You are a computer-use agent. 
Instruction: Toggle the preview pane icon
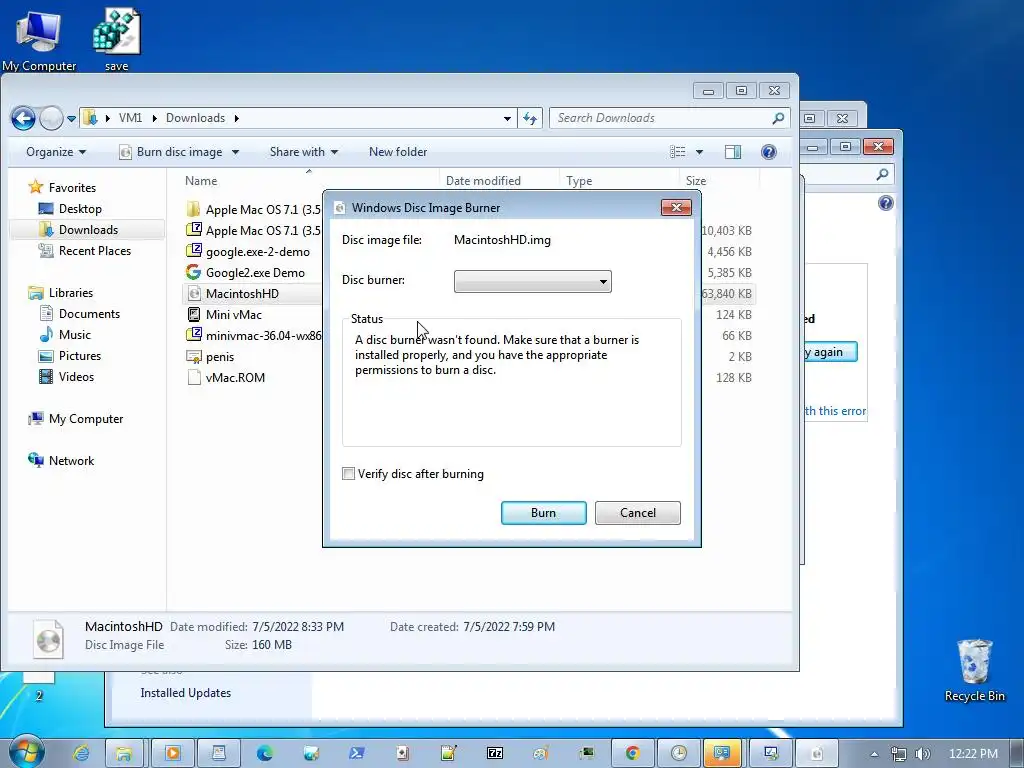coord(733,152)
